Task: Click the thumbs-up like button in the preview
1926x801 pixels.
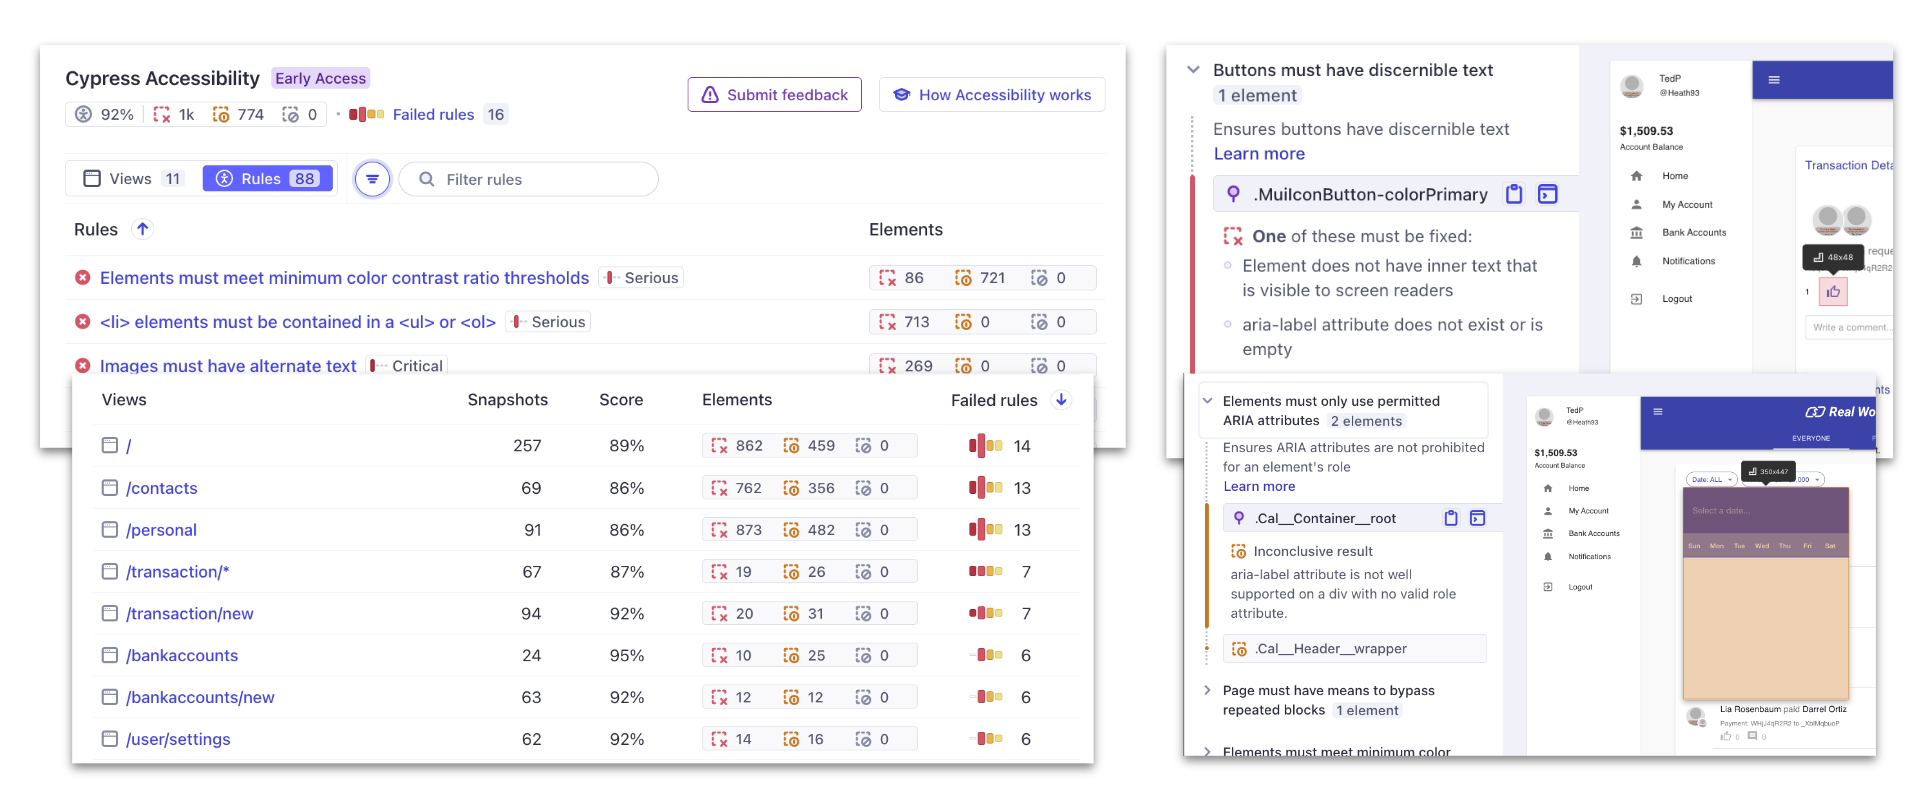Action: (x=1833, y=292)
